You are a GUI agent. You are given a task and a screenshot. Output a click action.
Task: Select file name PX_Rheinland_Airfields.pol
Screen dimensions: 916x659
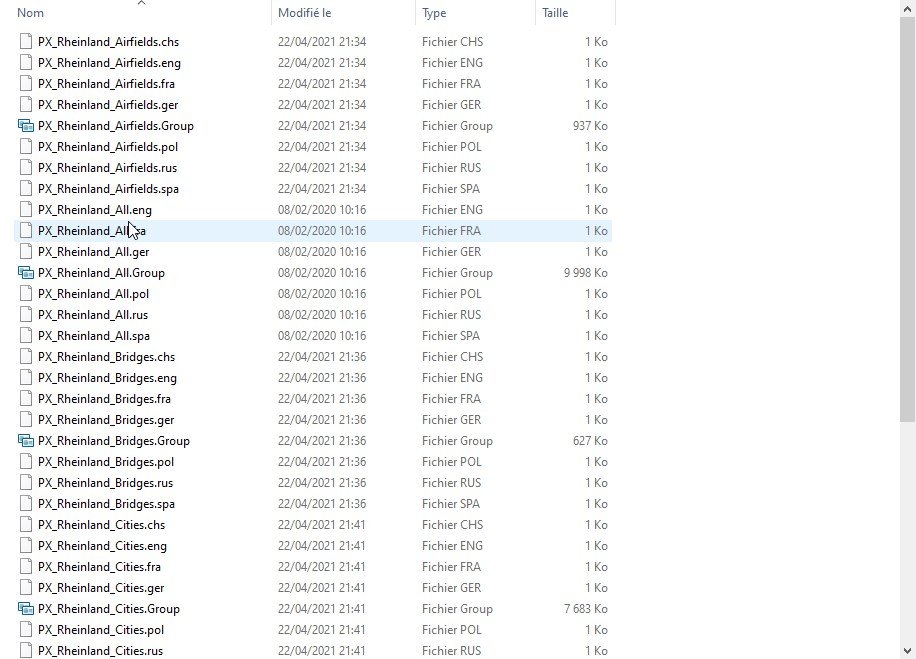108,147
